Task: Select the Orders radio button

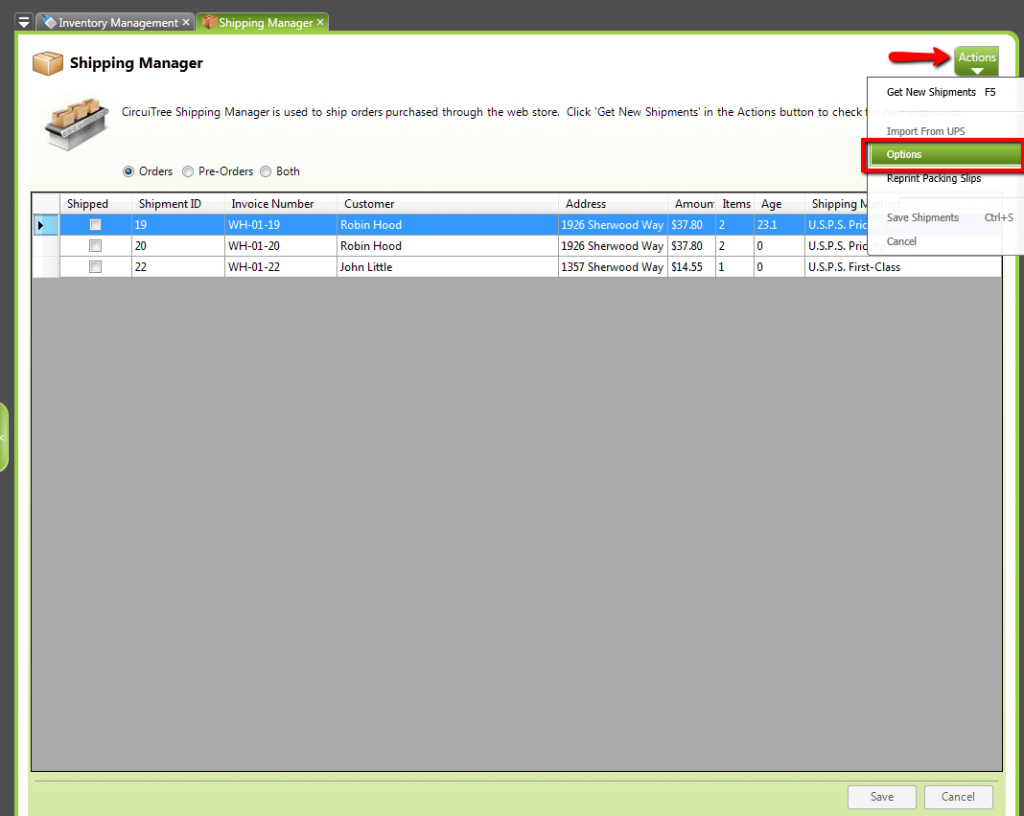Action: [131, 171]
